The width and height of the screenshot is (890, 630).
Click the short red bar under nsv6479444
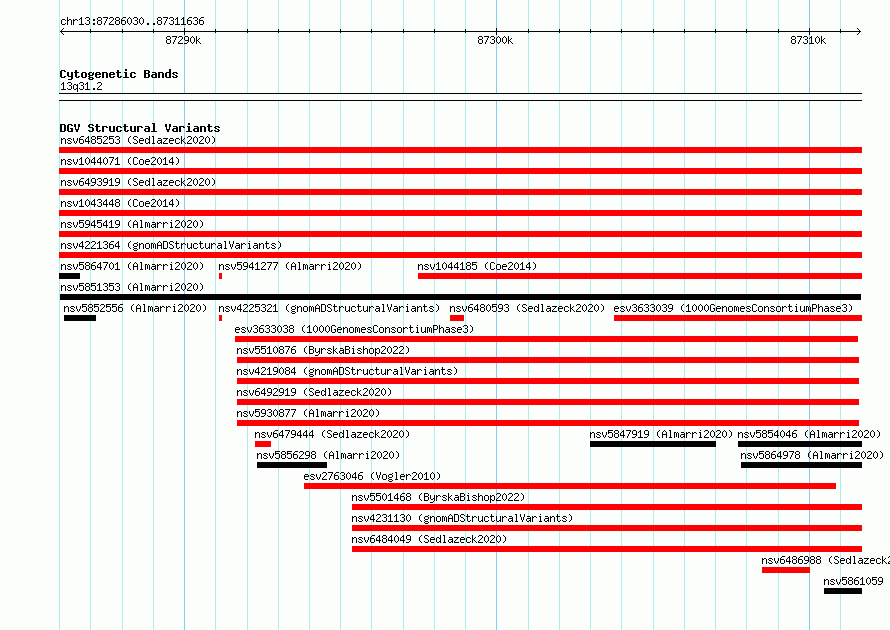point(263,444)
